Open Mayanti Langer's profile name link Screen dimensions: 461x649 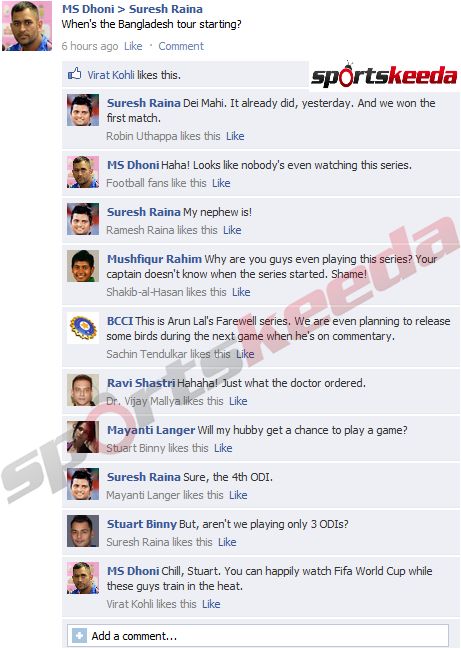[151, 430]
